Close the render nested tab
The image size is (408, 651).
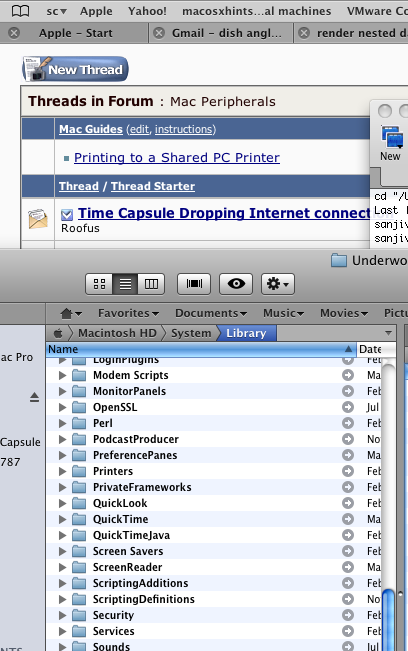click(304, 33)
